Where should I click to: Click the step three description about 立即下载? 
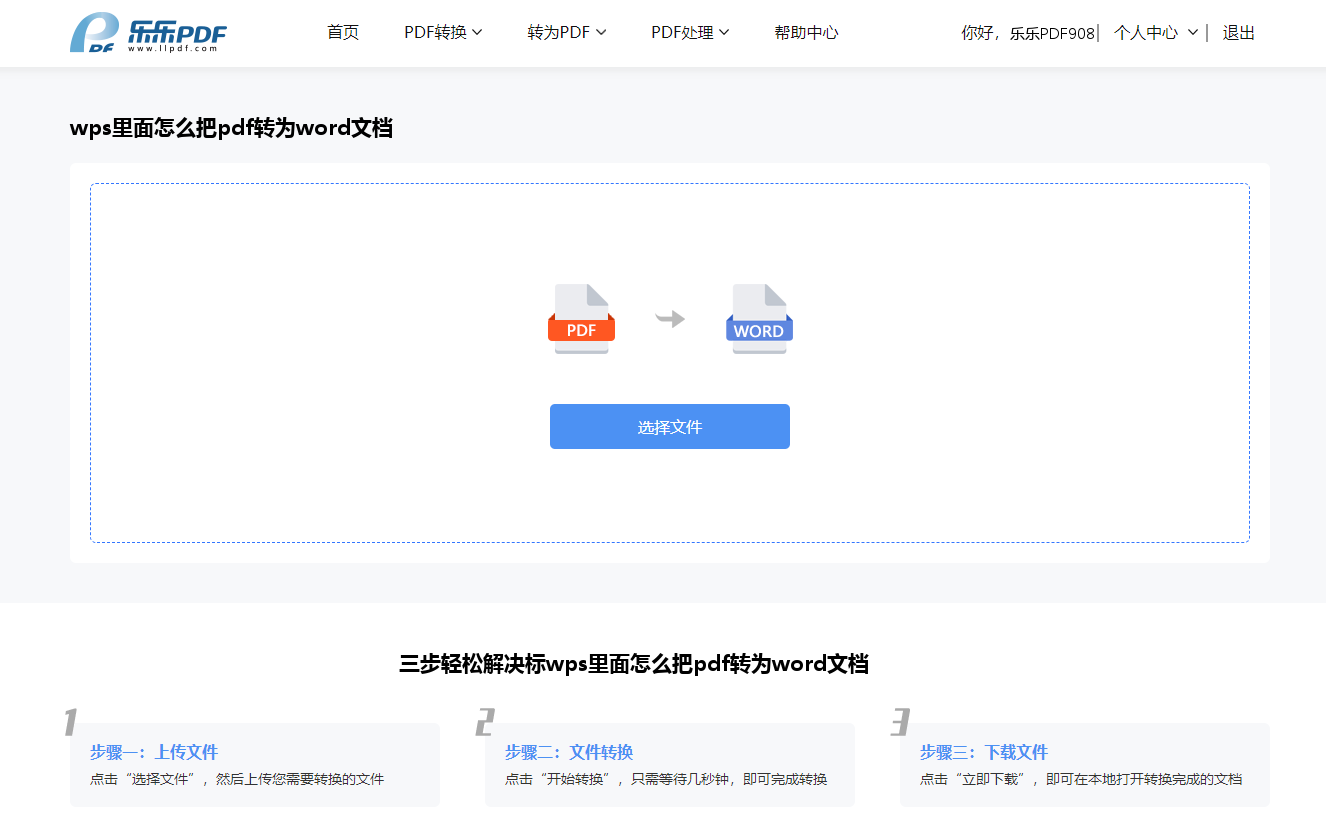click(x=1081, y=779)
